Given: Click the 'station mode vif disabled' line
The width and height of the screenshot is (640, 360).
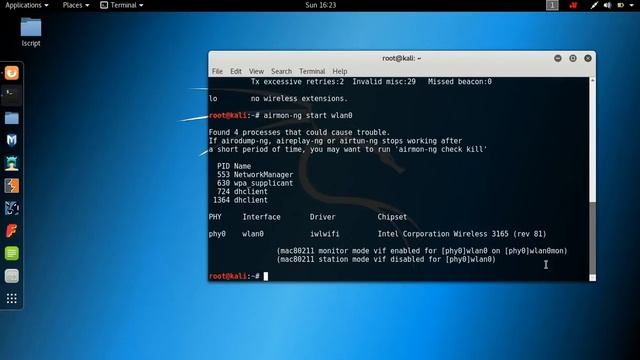Looking at the screenshot, I should click(x=386, y=260).
